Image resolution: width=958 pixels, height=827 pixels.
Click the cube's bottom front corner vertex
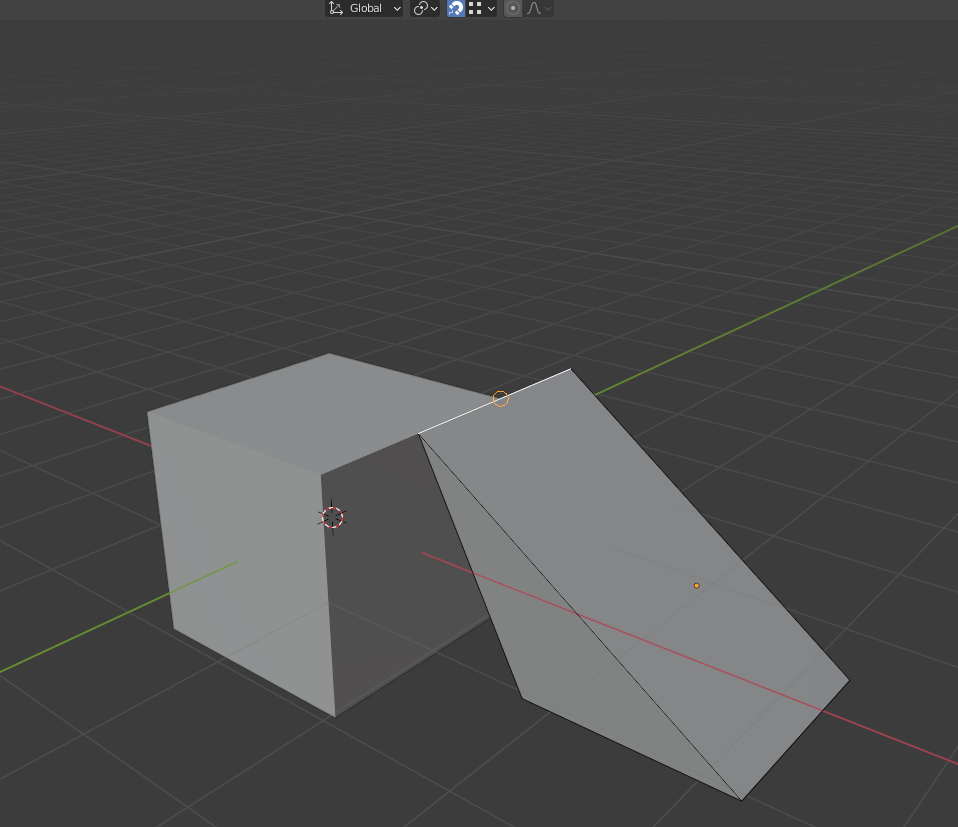[335, 716]
